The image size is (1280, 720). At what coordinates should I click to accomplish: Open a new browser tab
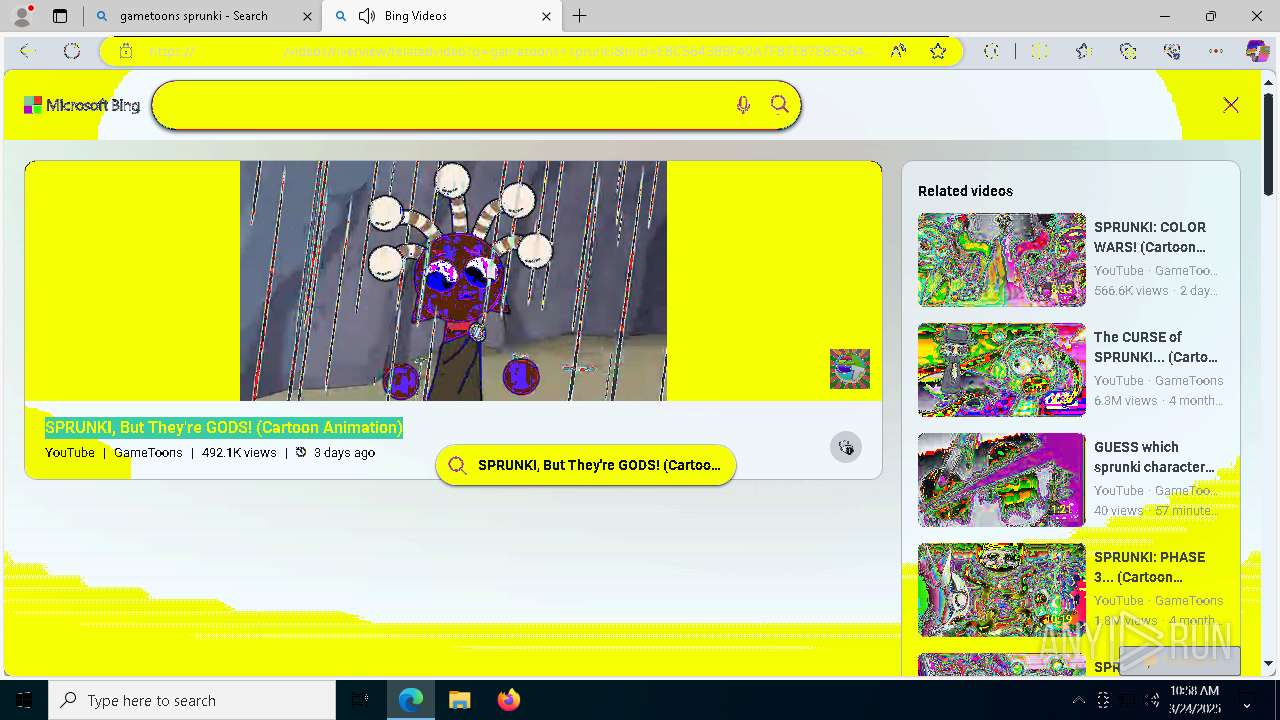[x=580, y=16]
